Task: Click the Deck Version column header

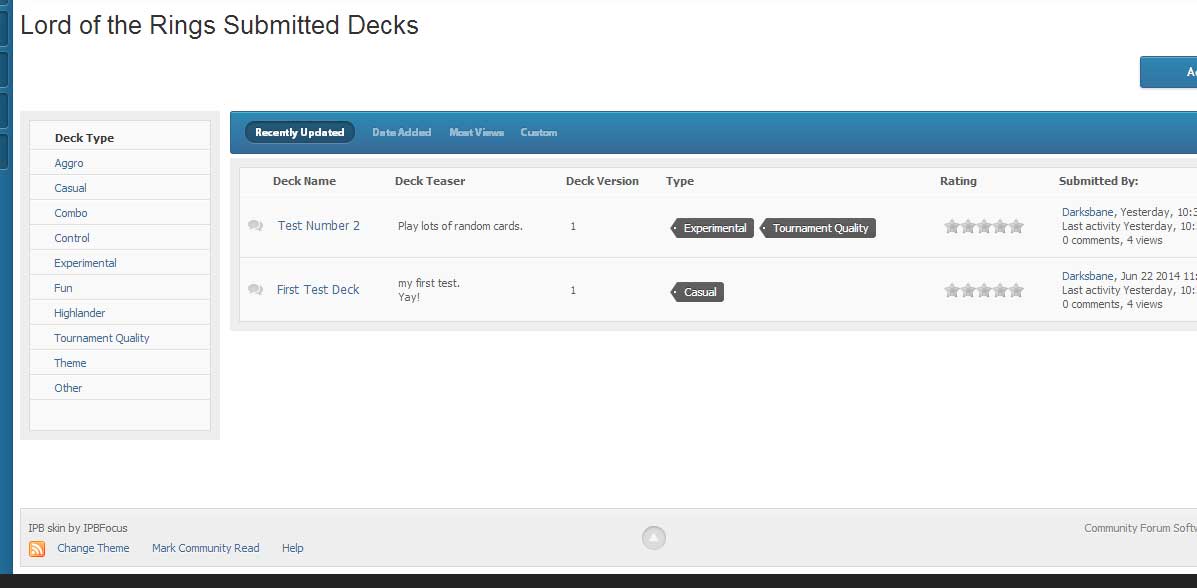Action: (602, 181)
